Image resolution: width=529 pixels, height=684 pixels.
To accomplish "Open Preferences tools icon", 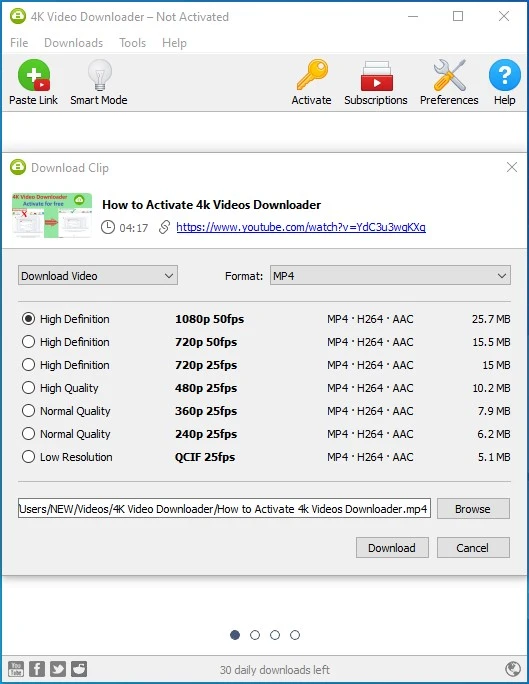I will (x=449, y=75).
